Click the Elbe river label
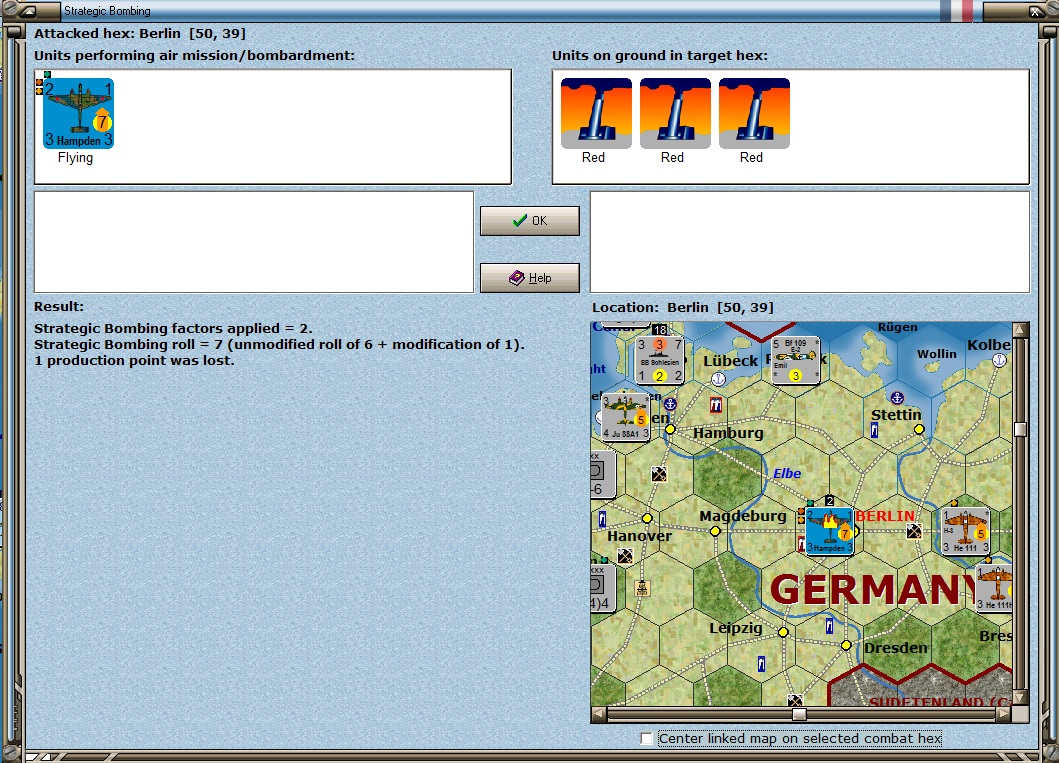 point(787,473)
